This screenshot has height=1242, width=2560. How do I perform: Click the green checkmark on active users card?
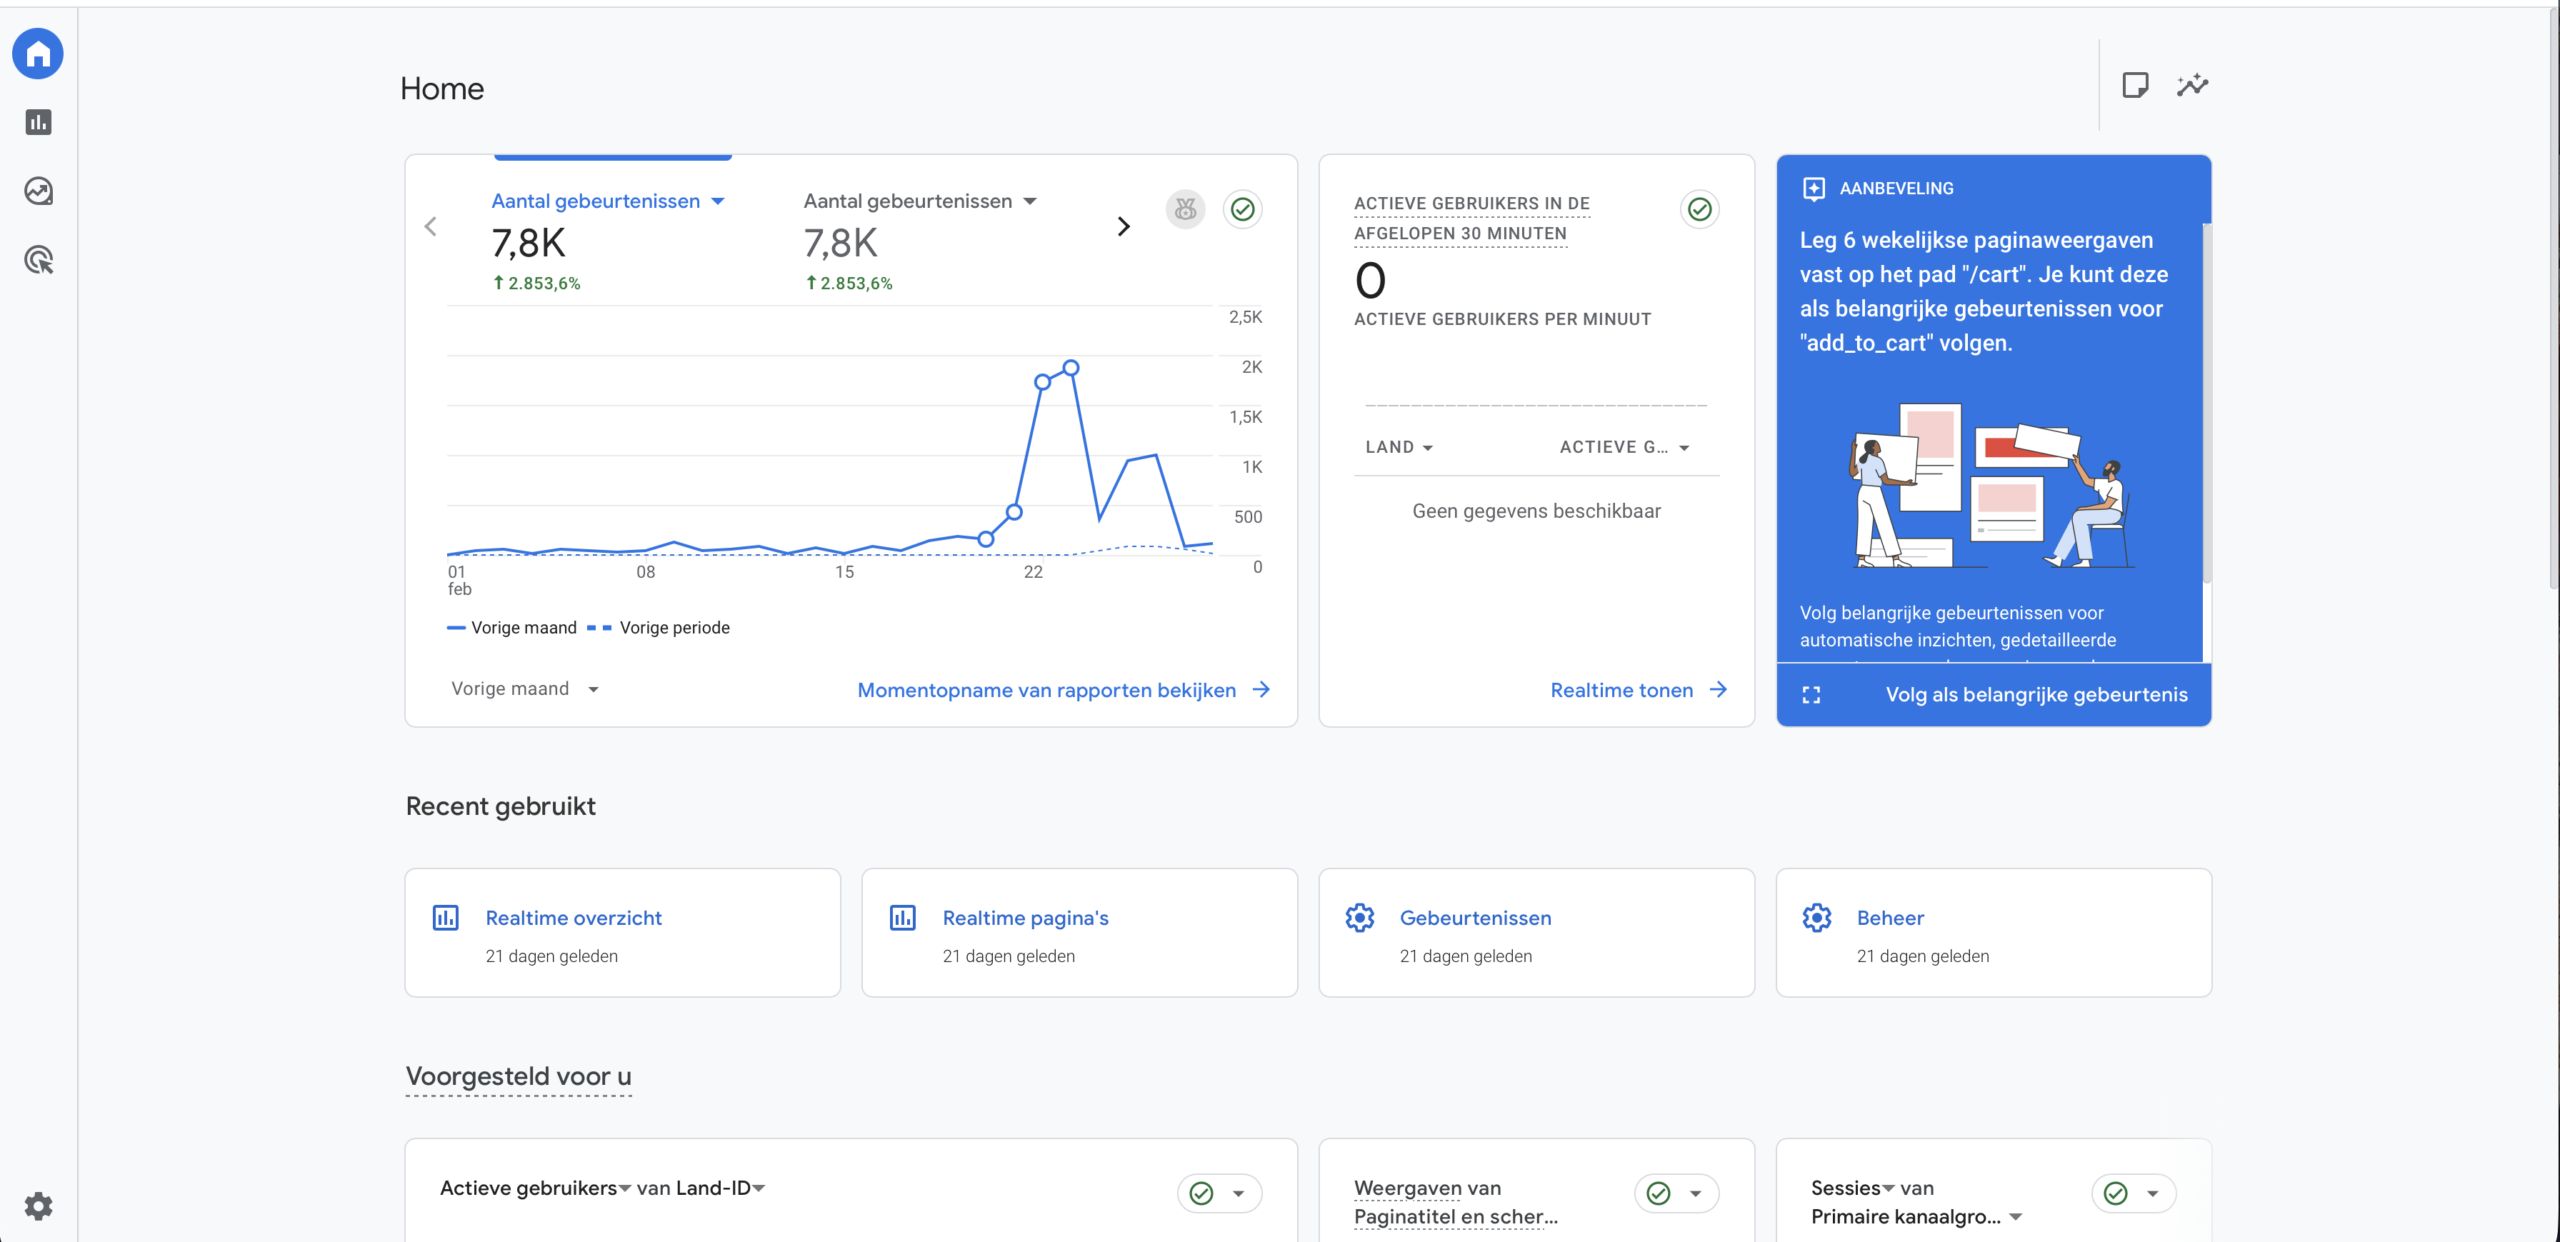click(x=1699, y=209)
